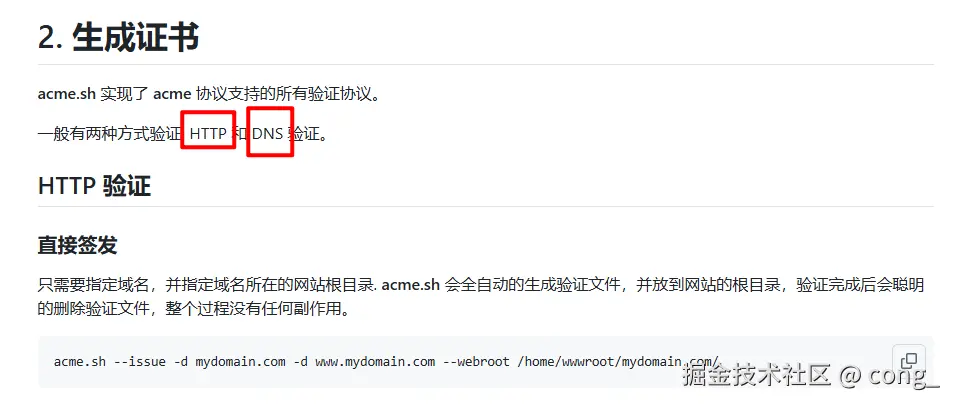
Task: Copy the acme.sh command using copy icon
Action: click(x=908, y=359)
